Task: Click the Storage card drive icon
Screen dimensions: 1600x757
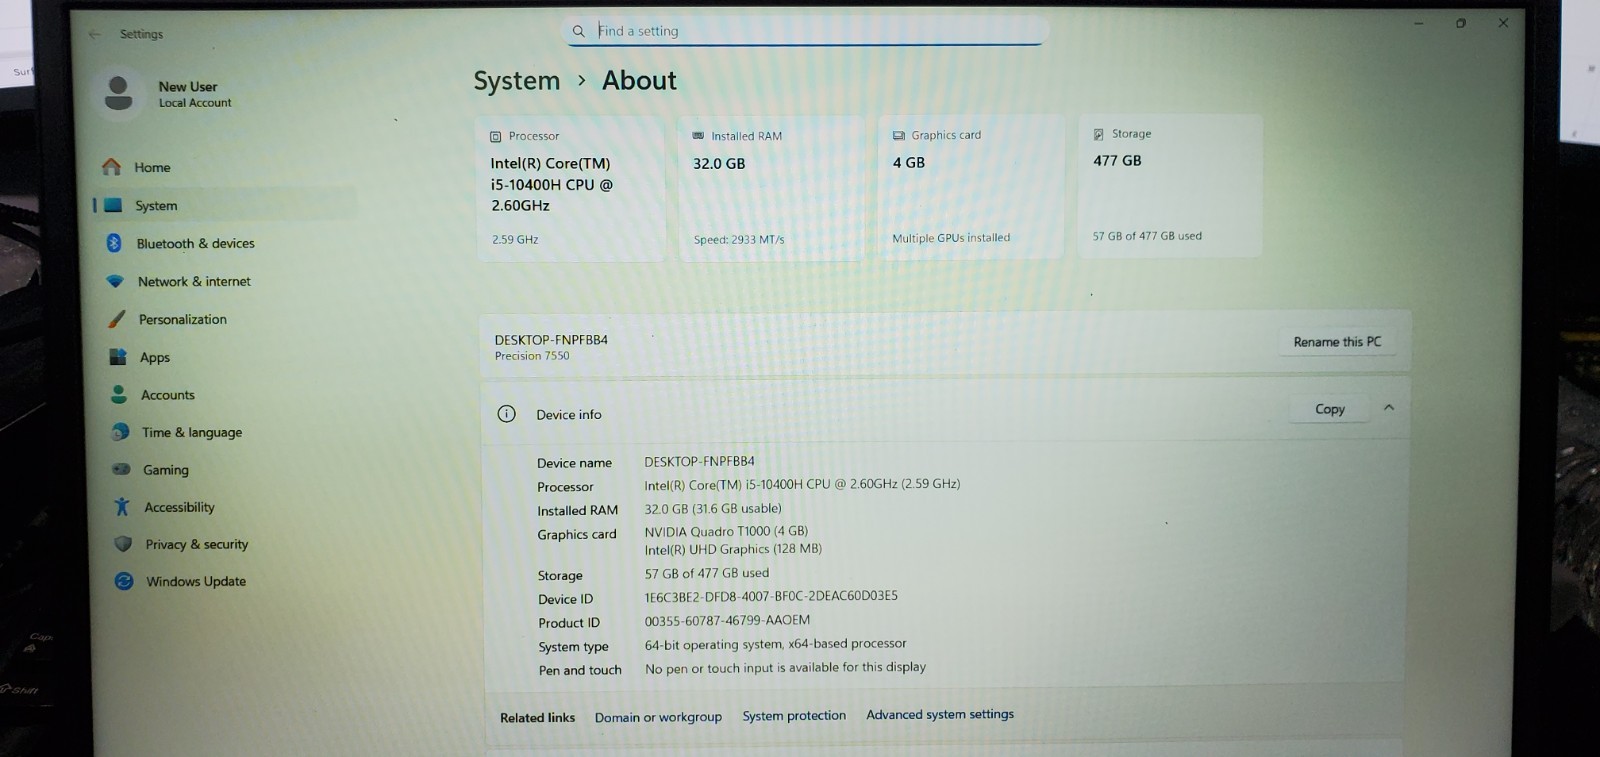Action: (x=1098, y=134)
